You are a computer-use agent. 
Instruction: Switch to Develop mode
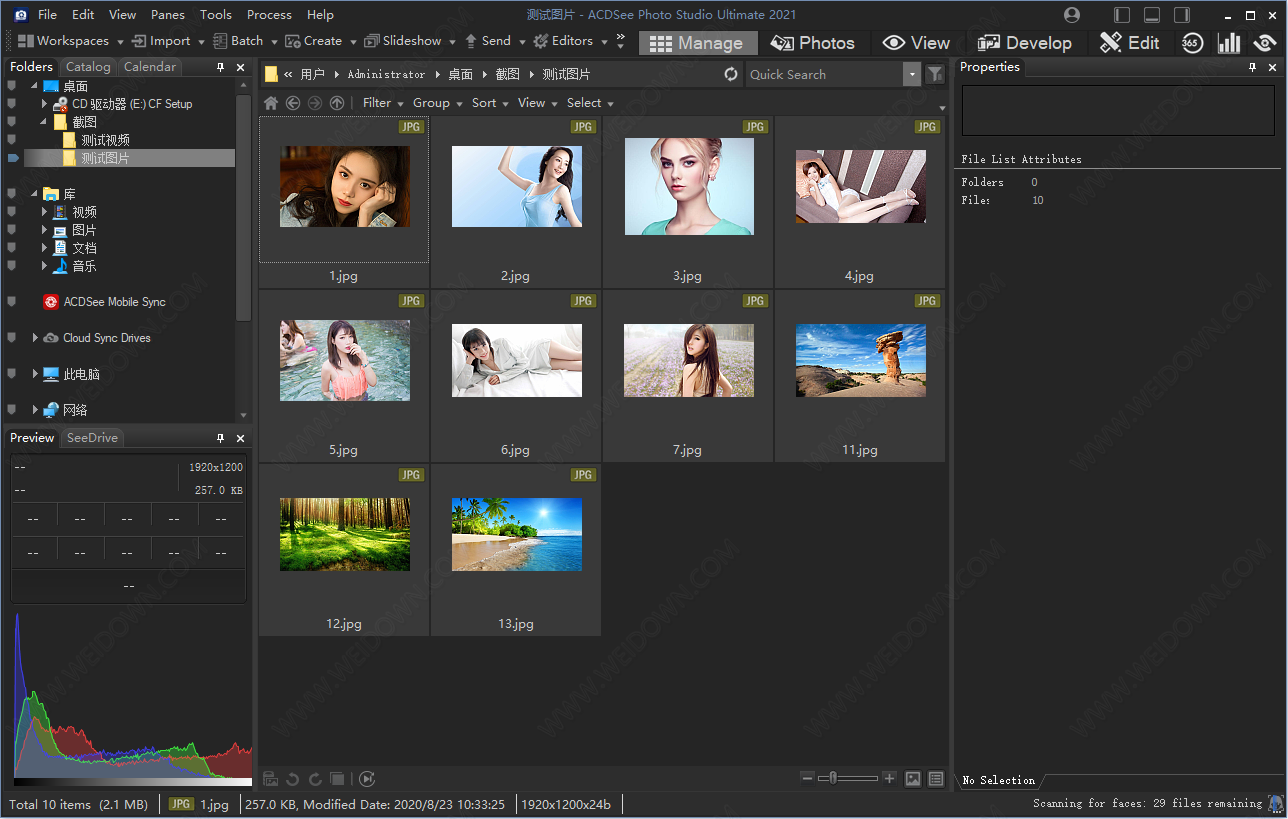(1024, 43)
